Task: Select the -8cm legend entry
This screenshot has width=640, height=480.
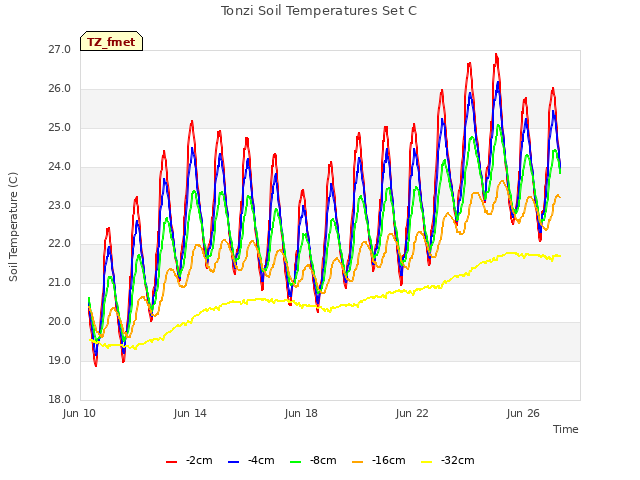Action: 313,460
